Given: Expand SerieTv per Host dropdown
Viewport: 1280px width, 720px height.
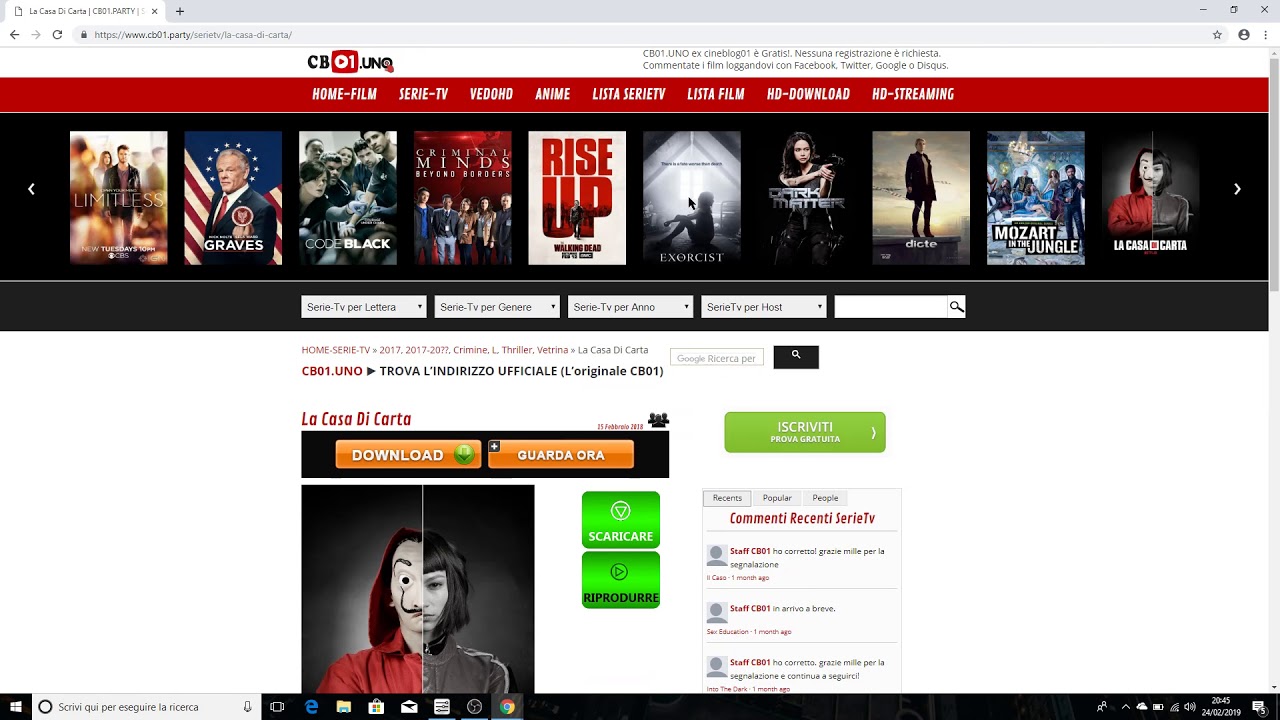Looking at the screenshot, I should [x=764, y=307].
